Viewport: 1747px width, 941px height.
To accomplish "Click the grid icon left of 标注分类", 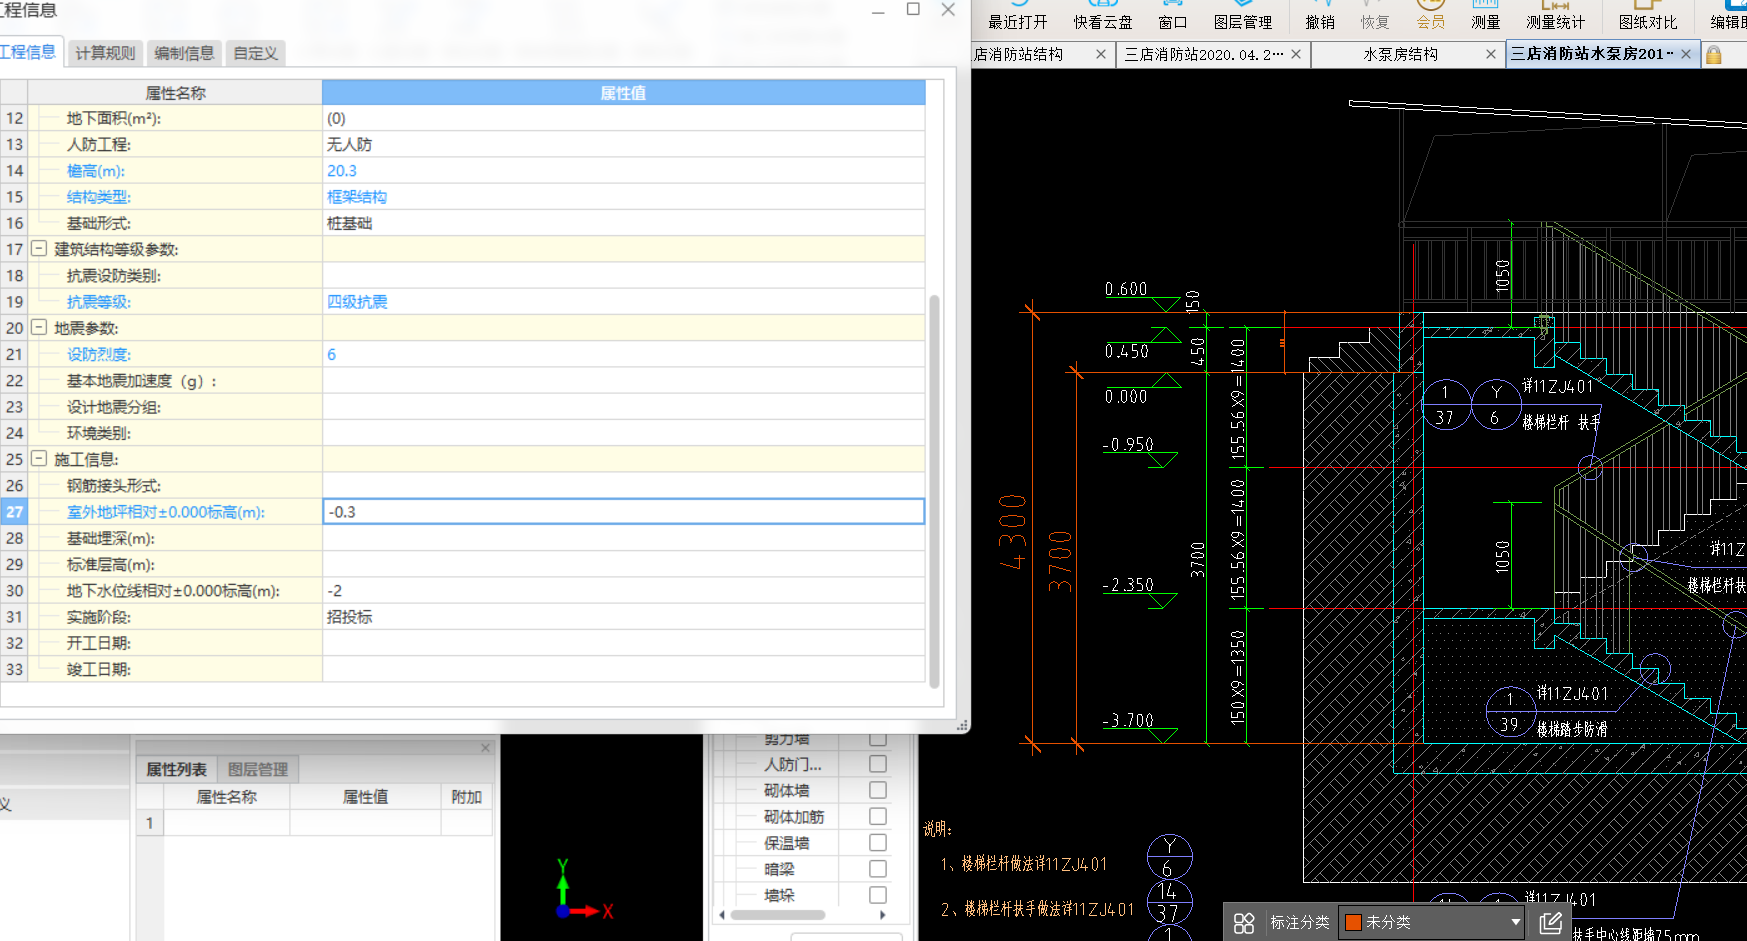I will pyautogui.click(x=1244, y=923).
